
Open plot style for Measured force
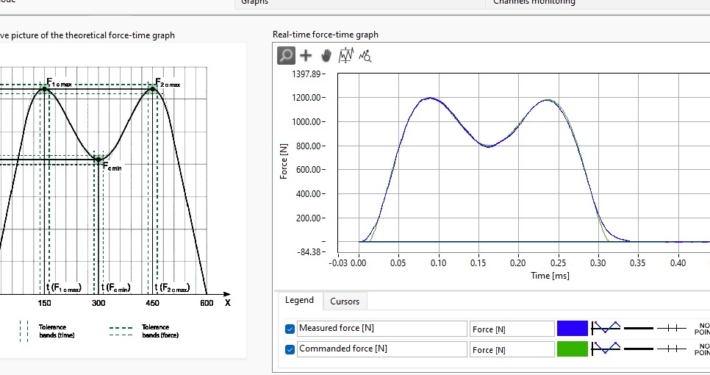pyautogui.click(x=606, y=327)
